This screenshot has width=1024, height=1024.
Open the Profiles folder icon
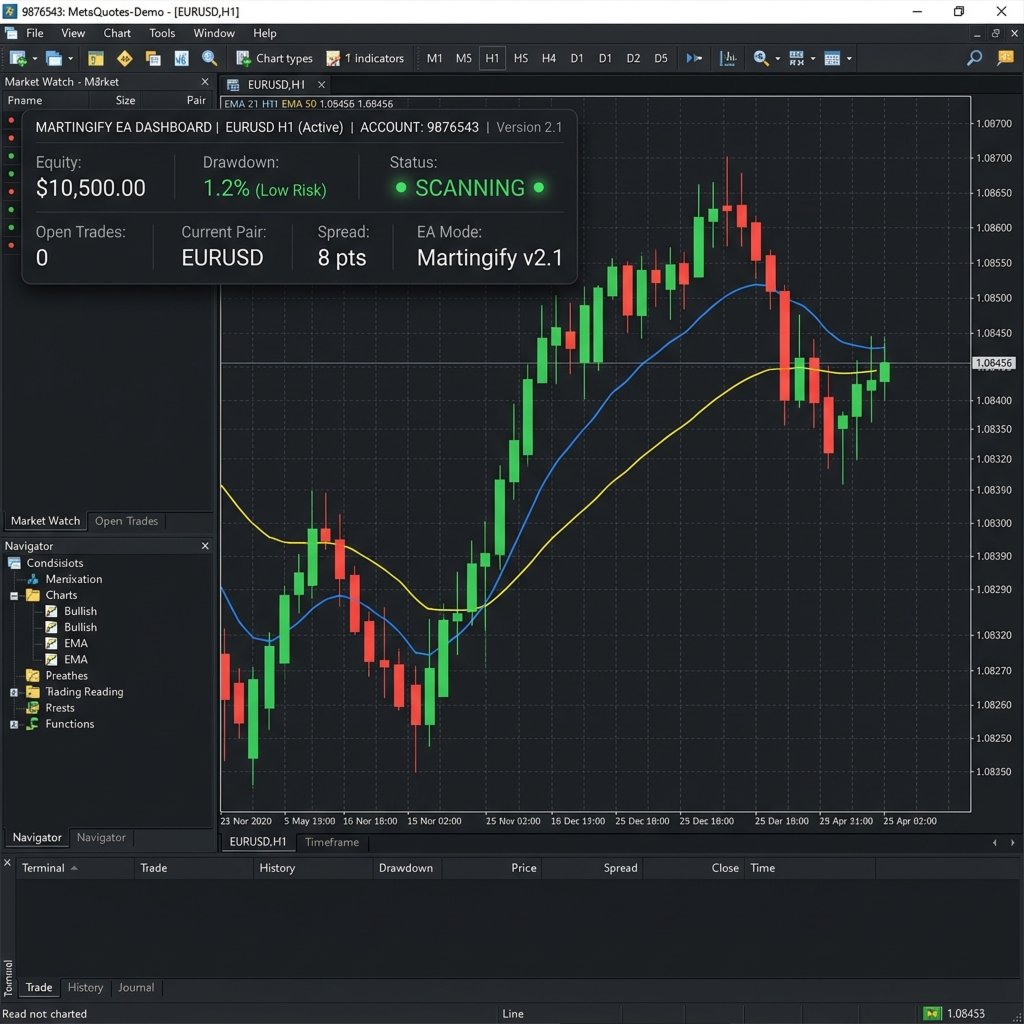coord(54,58)
